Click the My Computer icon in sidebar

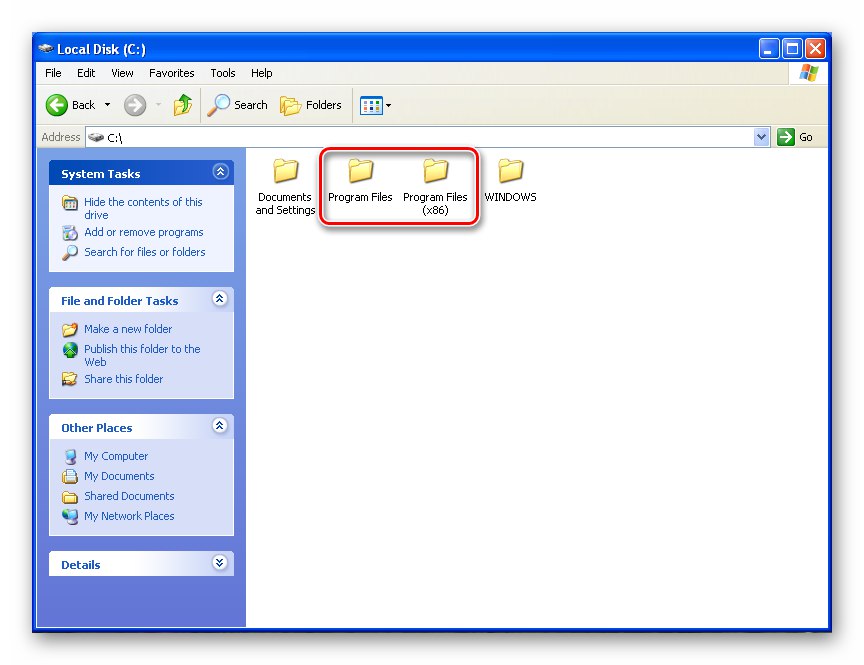70,457
